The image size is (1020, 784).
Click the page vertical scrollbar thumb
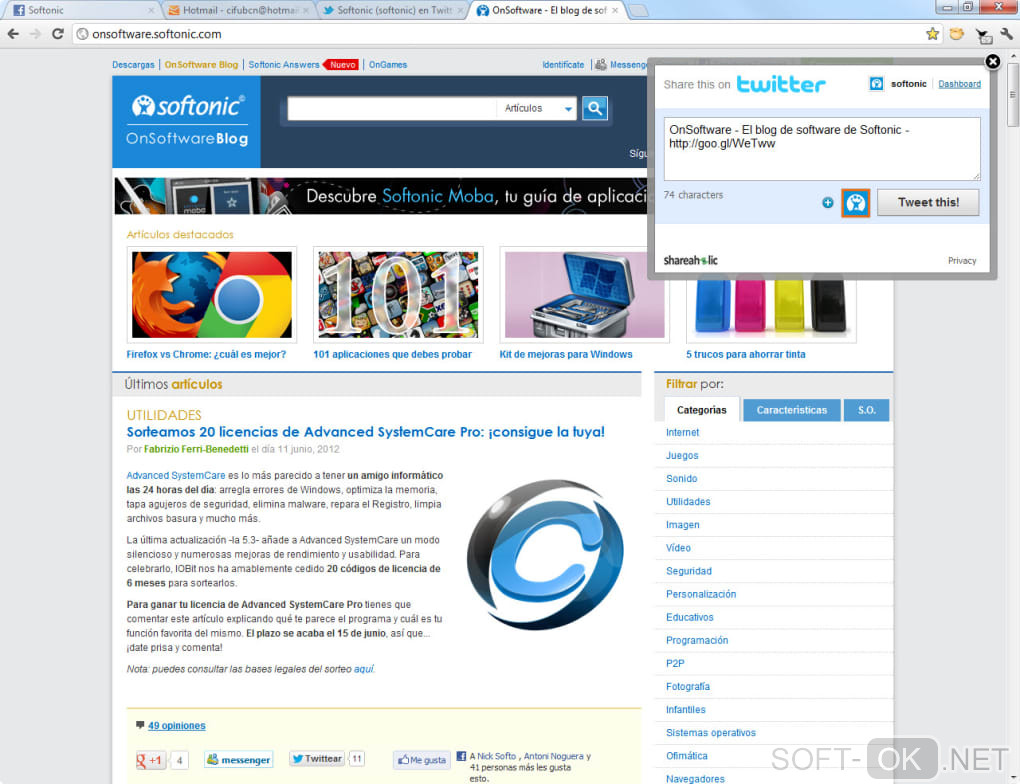1012,95
